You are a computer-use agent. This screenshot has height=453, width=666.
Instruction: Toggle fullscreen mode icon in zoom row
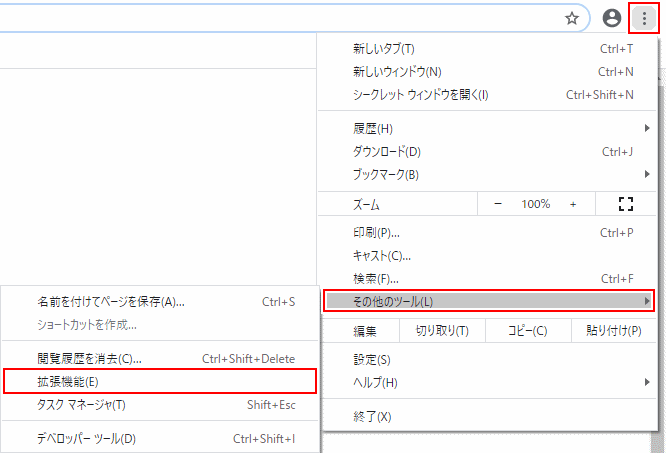[627, 204]
